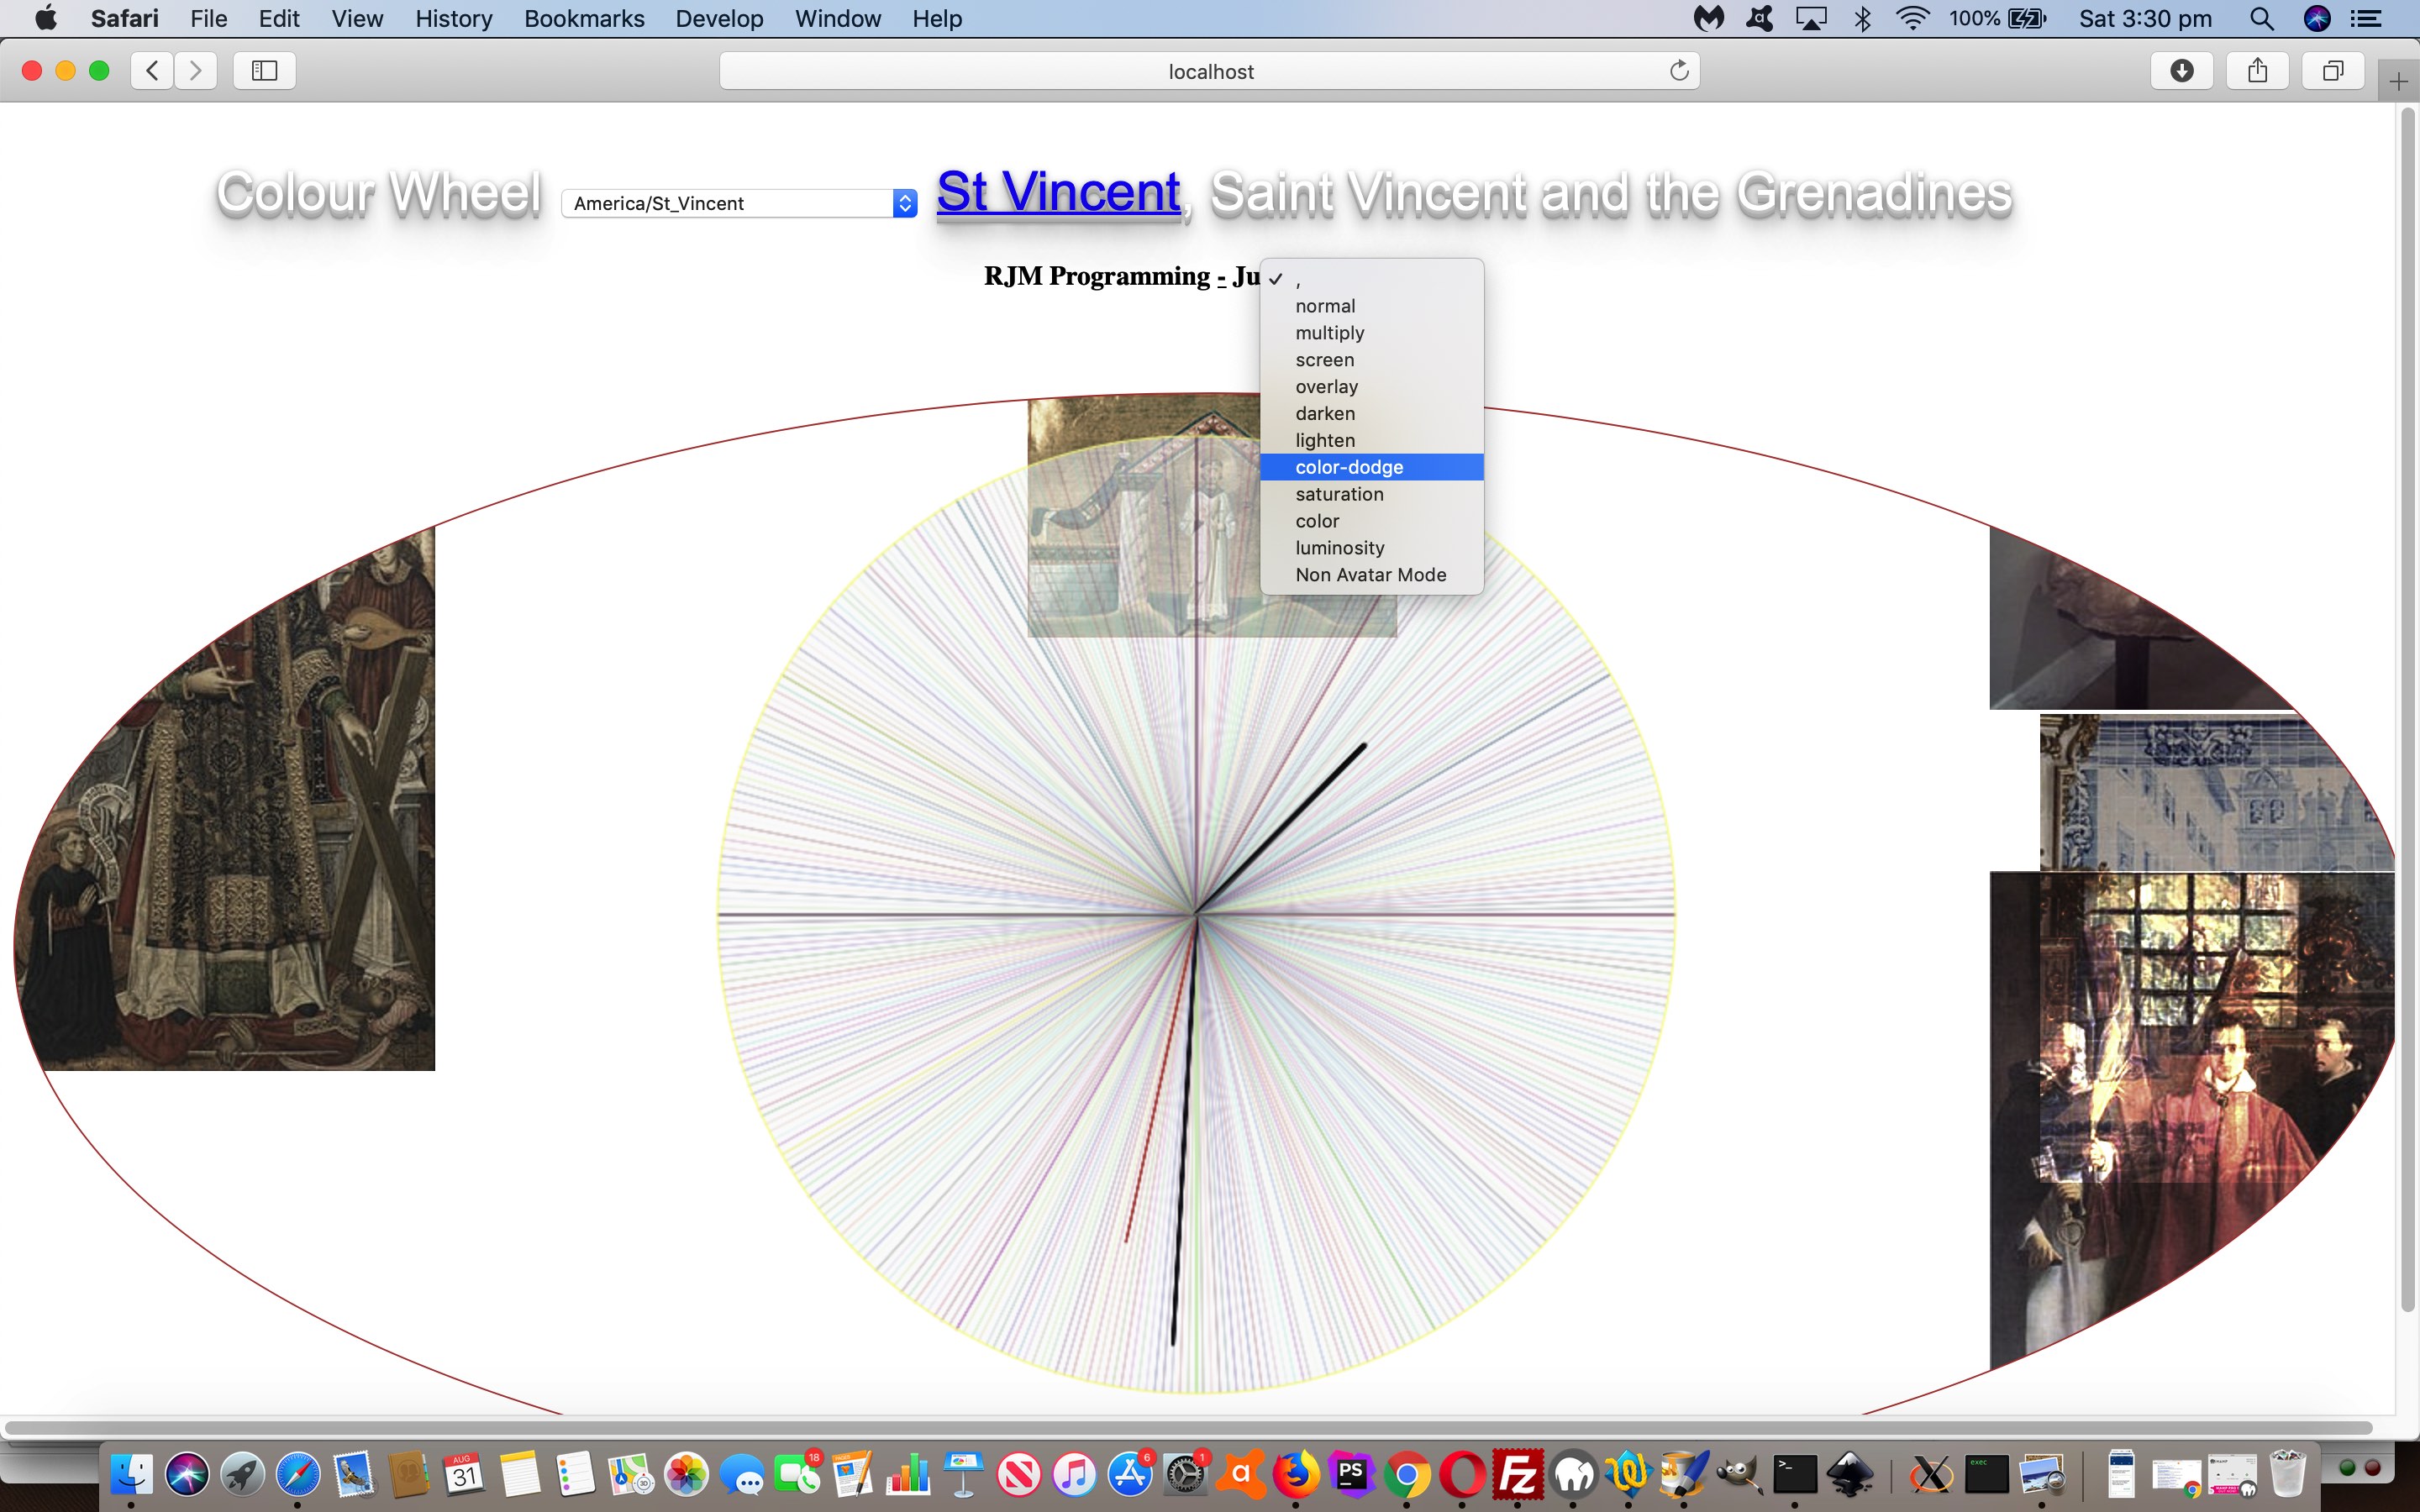Open FileZilla from the Dock

point(1517,1474)
